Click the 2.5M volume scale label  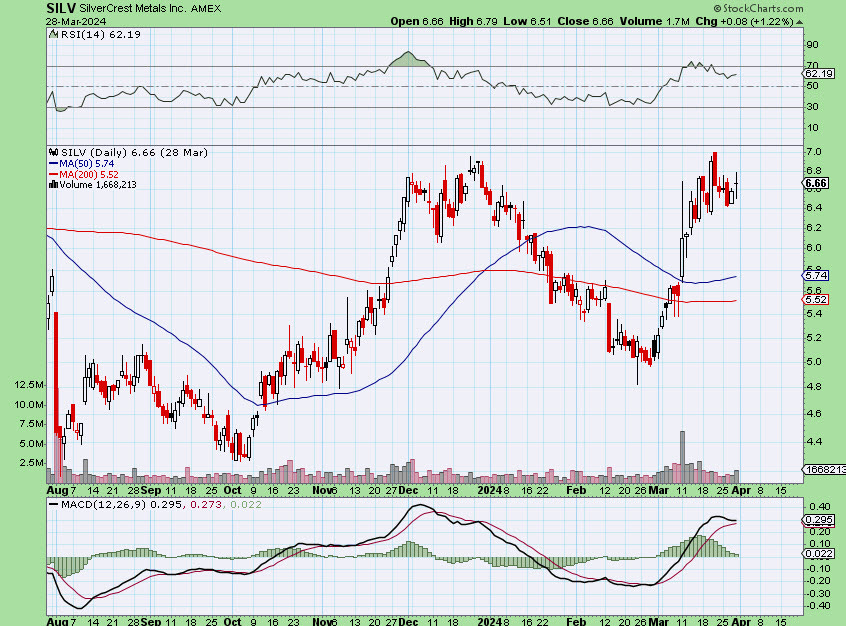(32, 462)
